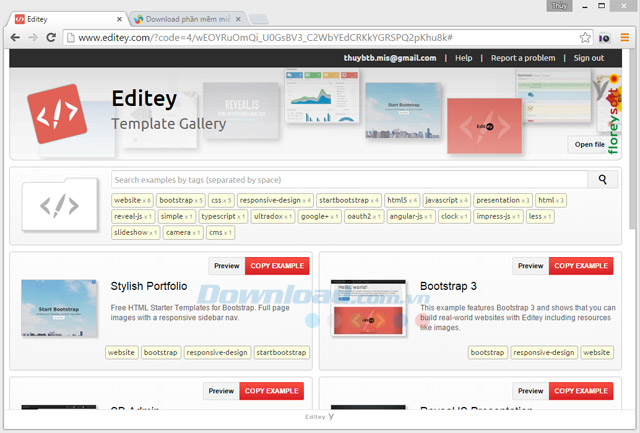Click startbootstrap tag under Stylish Portfolio
640x433 pixels.
(281, 352)
